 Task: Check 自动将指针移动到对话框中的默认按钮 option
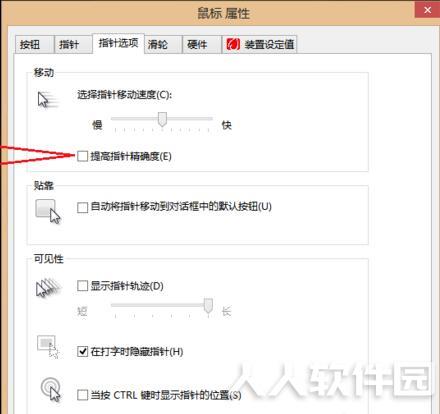pos(82,207)
